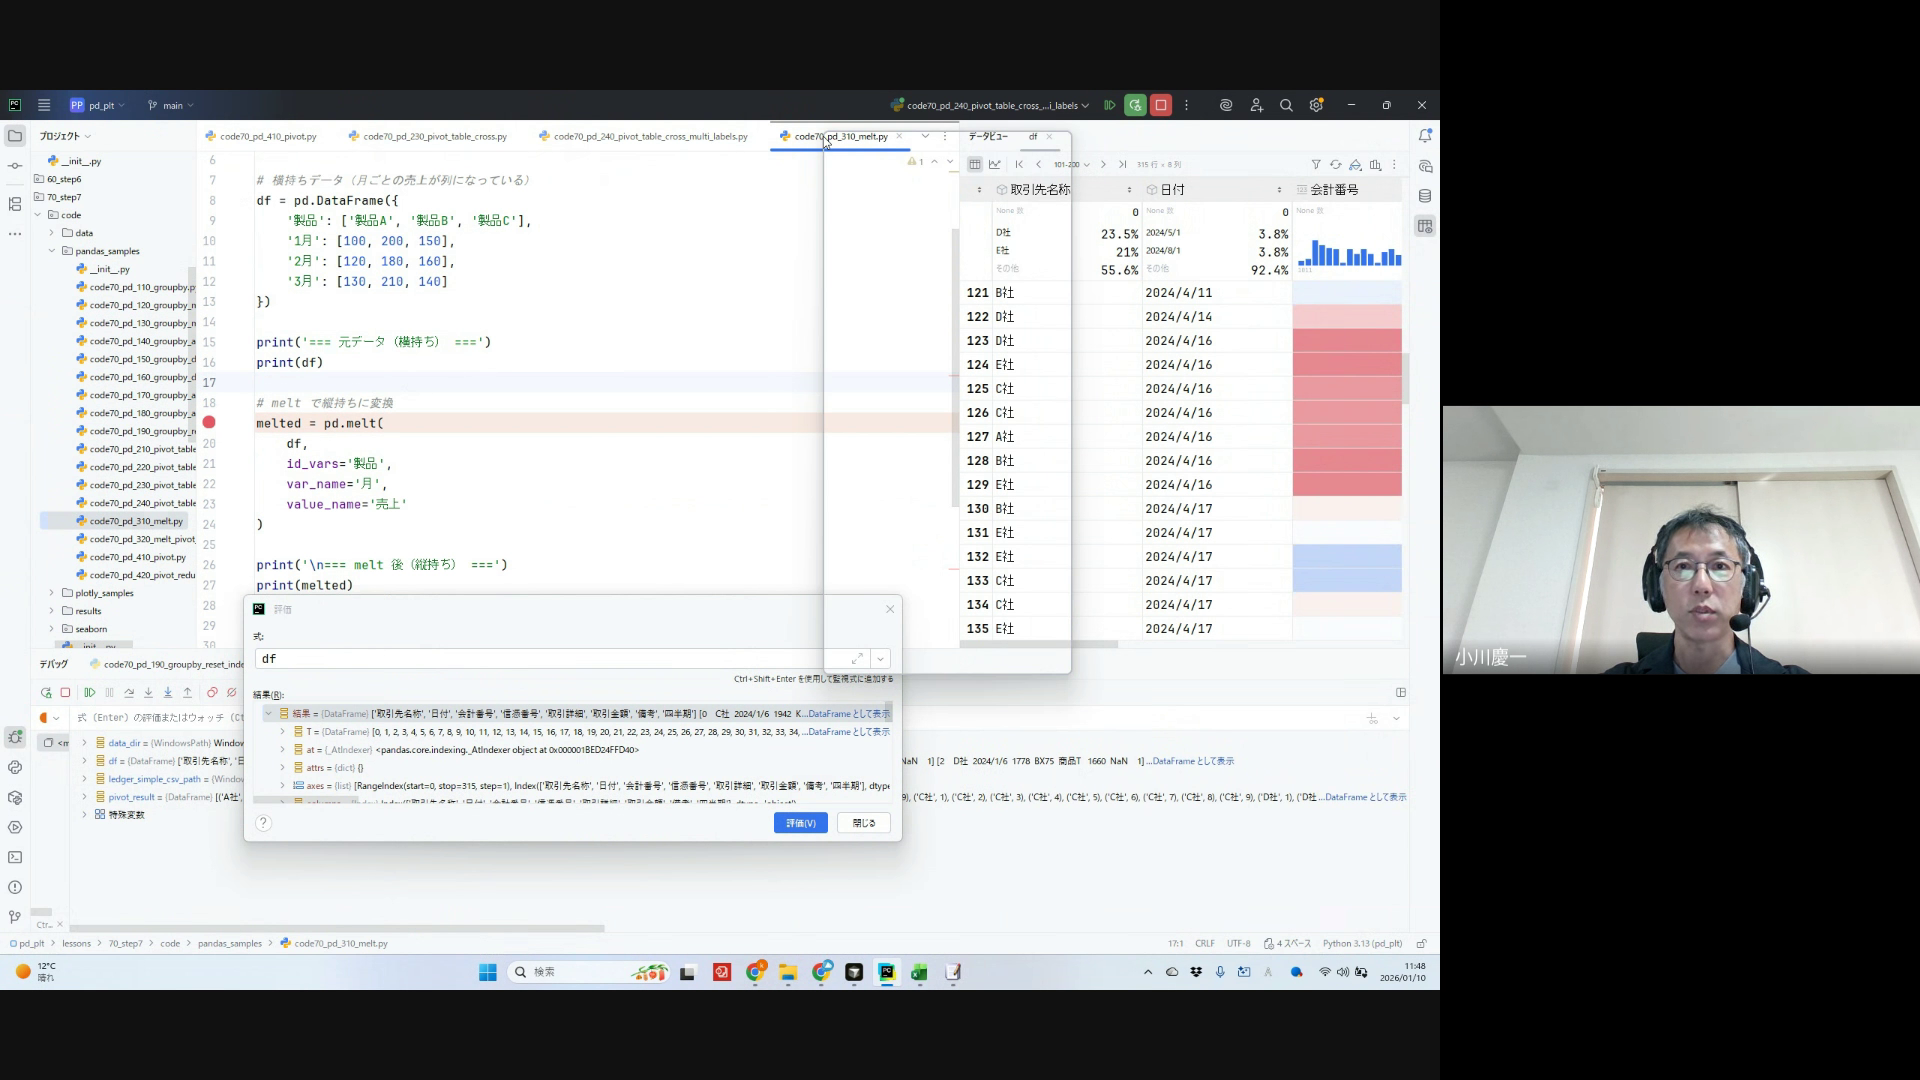Image resolution: width=1920 pixels, height=1080 pixels.
Task: Click the 閉じる close button in dialog
Action: point(863,823)
